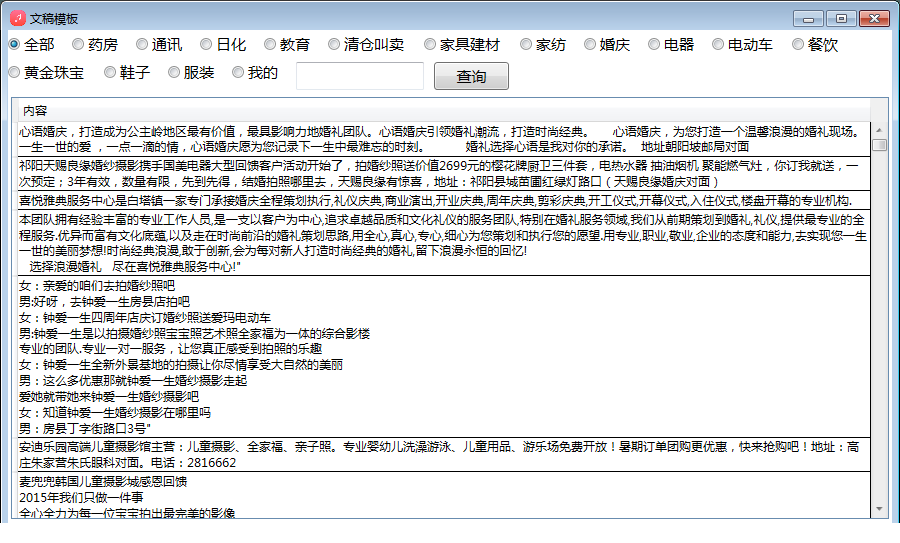Switch to the 我的 templates option

click(239, 72)
